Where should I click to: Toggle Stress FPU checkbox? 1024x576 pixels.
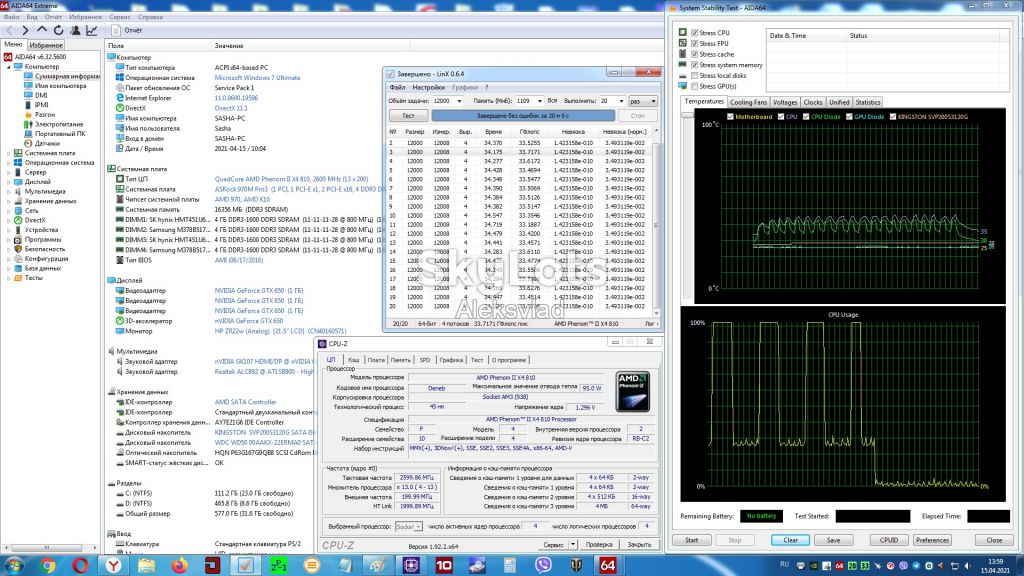click(x=695, y=44)
